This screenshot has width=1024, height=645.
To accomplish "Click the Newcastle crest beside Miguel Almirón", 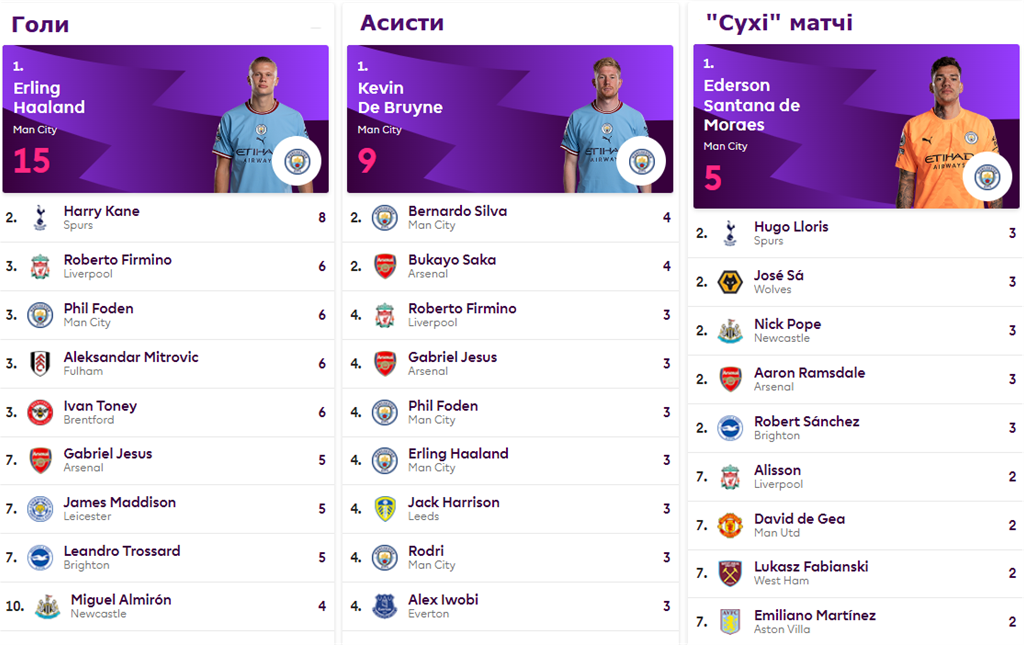I will tap(47, 606).
